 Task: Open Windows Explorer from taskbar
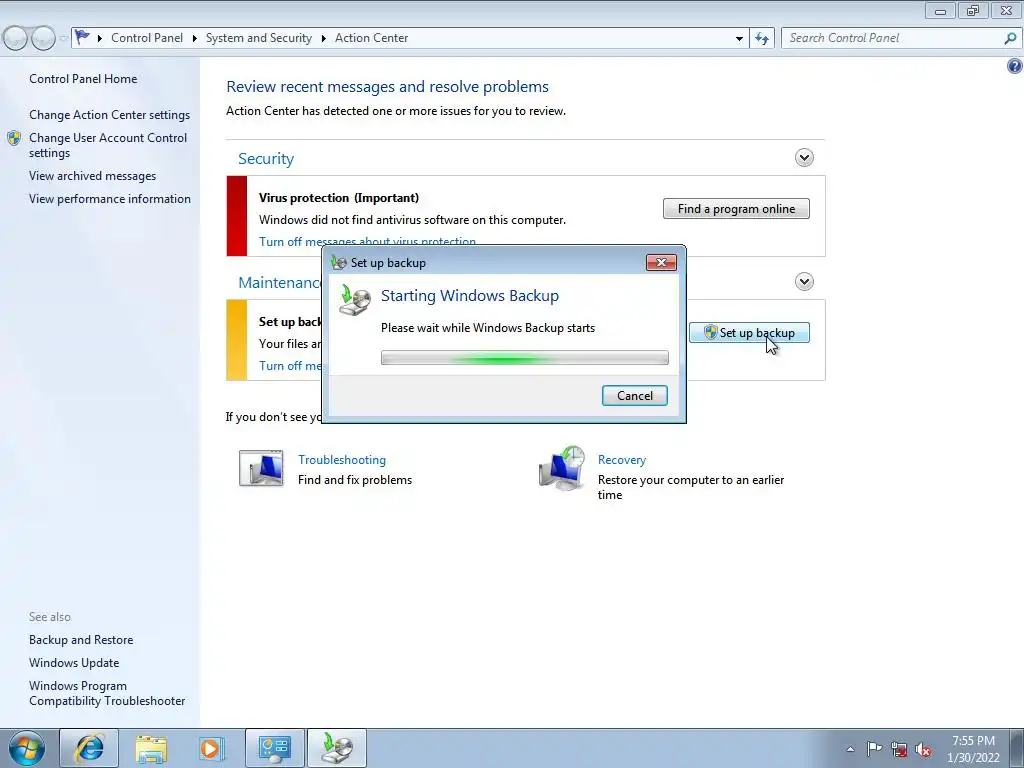point(151,748)
